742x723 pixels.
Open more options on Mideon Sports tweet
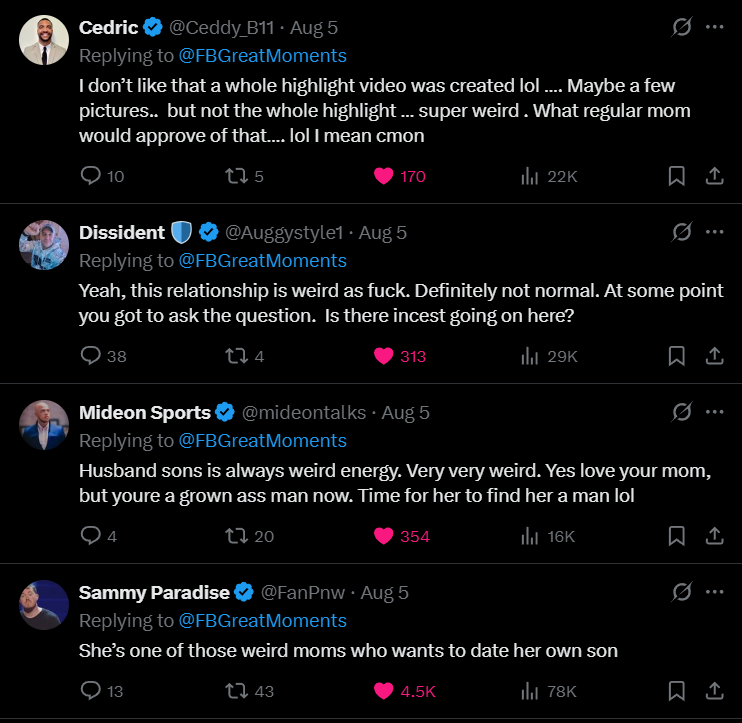click(x=714, y=412)
